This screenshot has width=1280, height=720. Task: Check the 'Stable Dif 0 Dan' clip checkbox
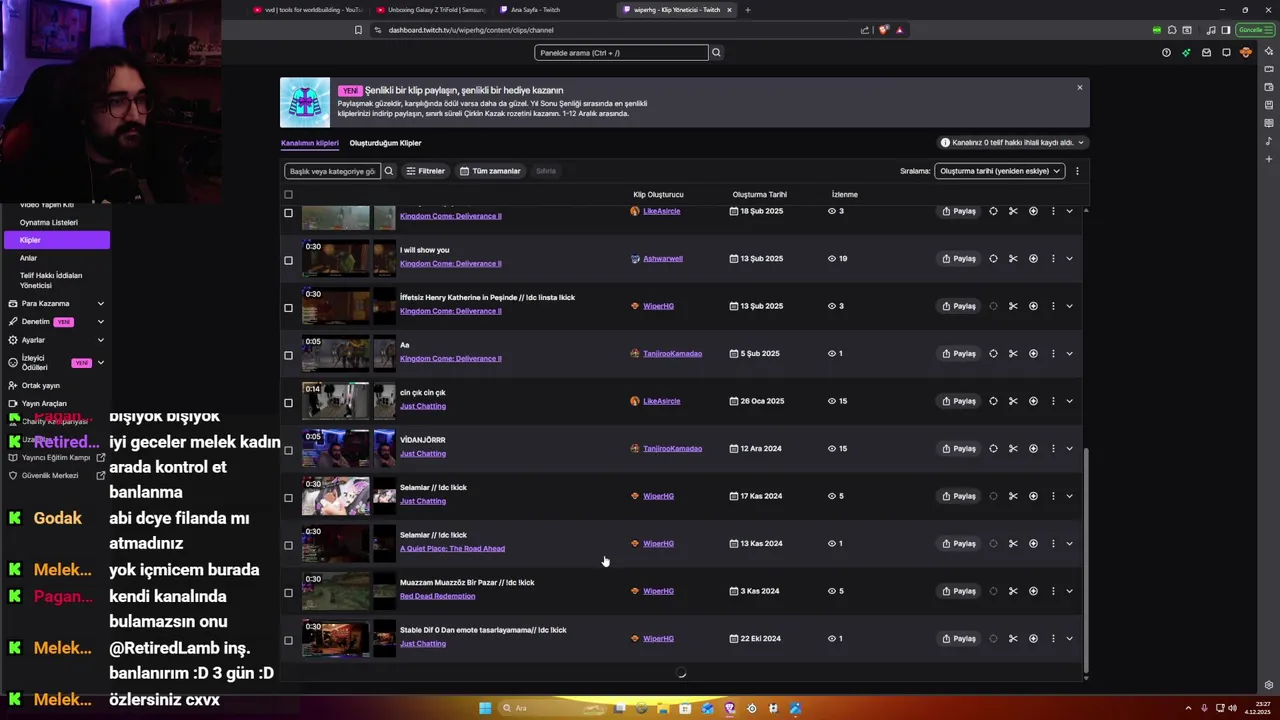point(288,640)
